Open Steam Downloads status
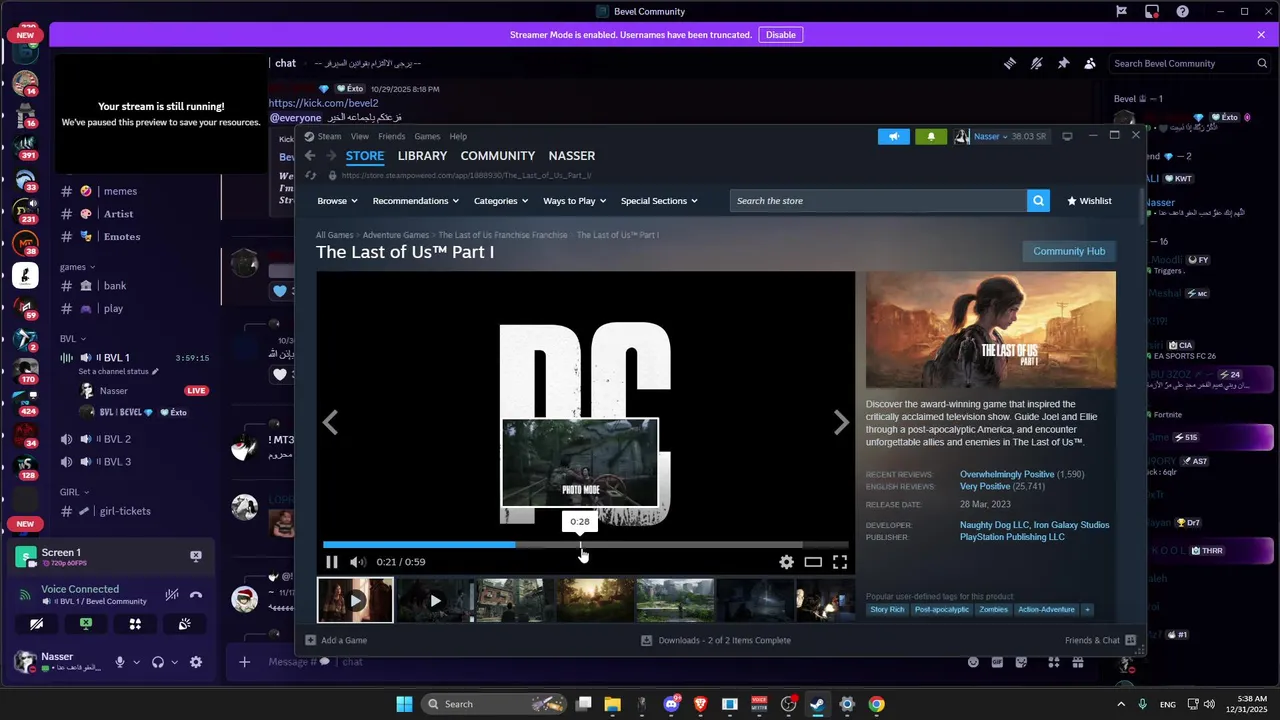Viewport: 1280px width, 720px height. tap(716, 640)
